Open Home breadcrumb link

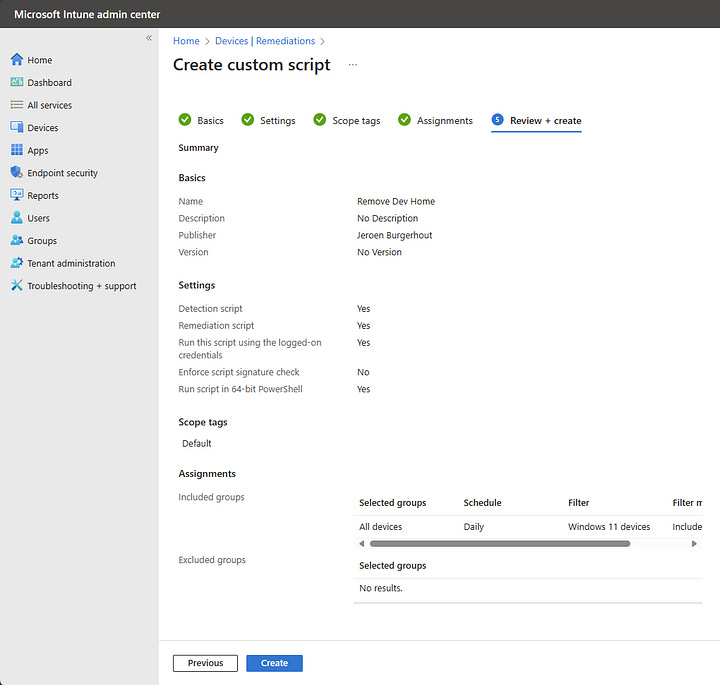pyautogui.click(x=186, y=41)
